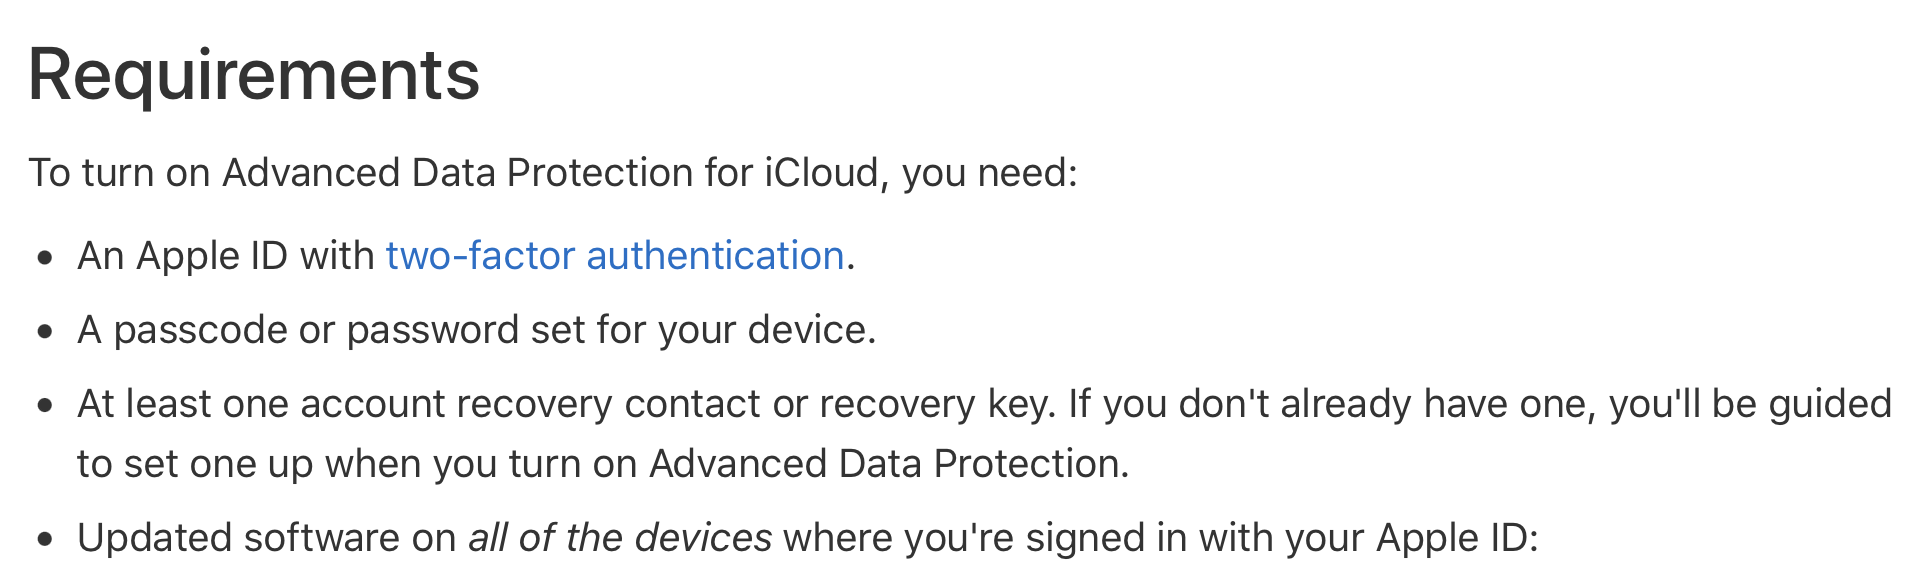Open the two-factor authentication link

pyautogui.click(x=615, y=256)
